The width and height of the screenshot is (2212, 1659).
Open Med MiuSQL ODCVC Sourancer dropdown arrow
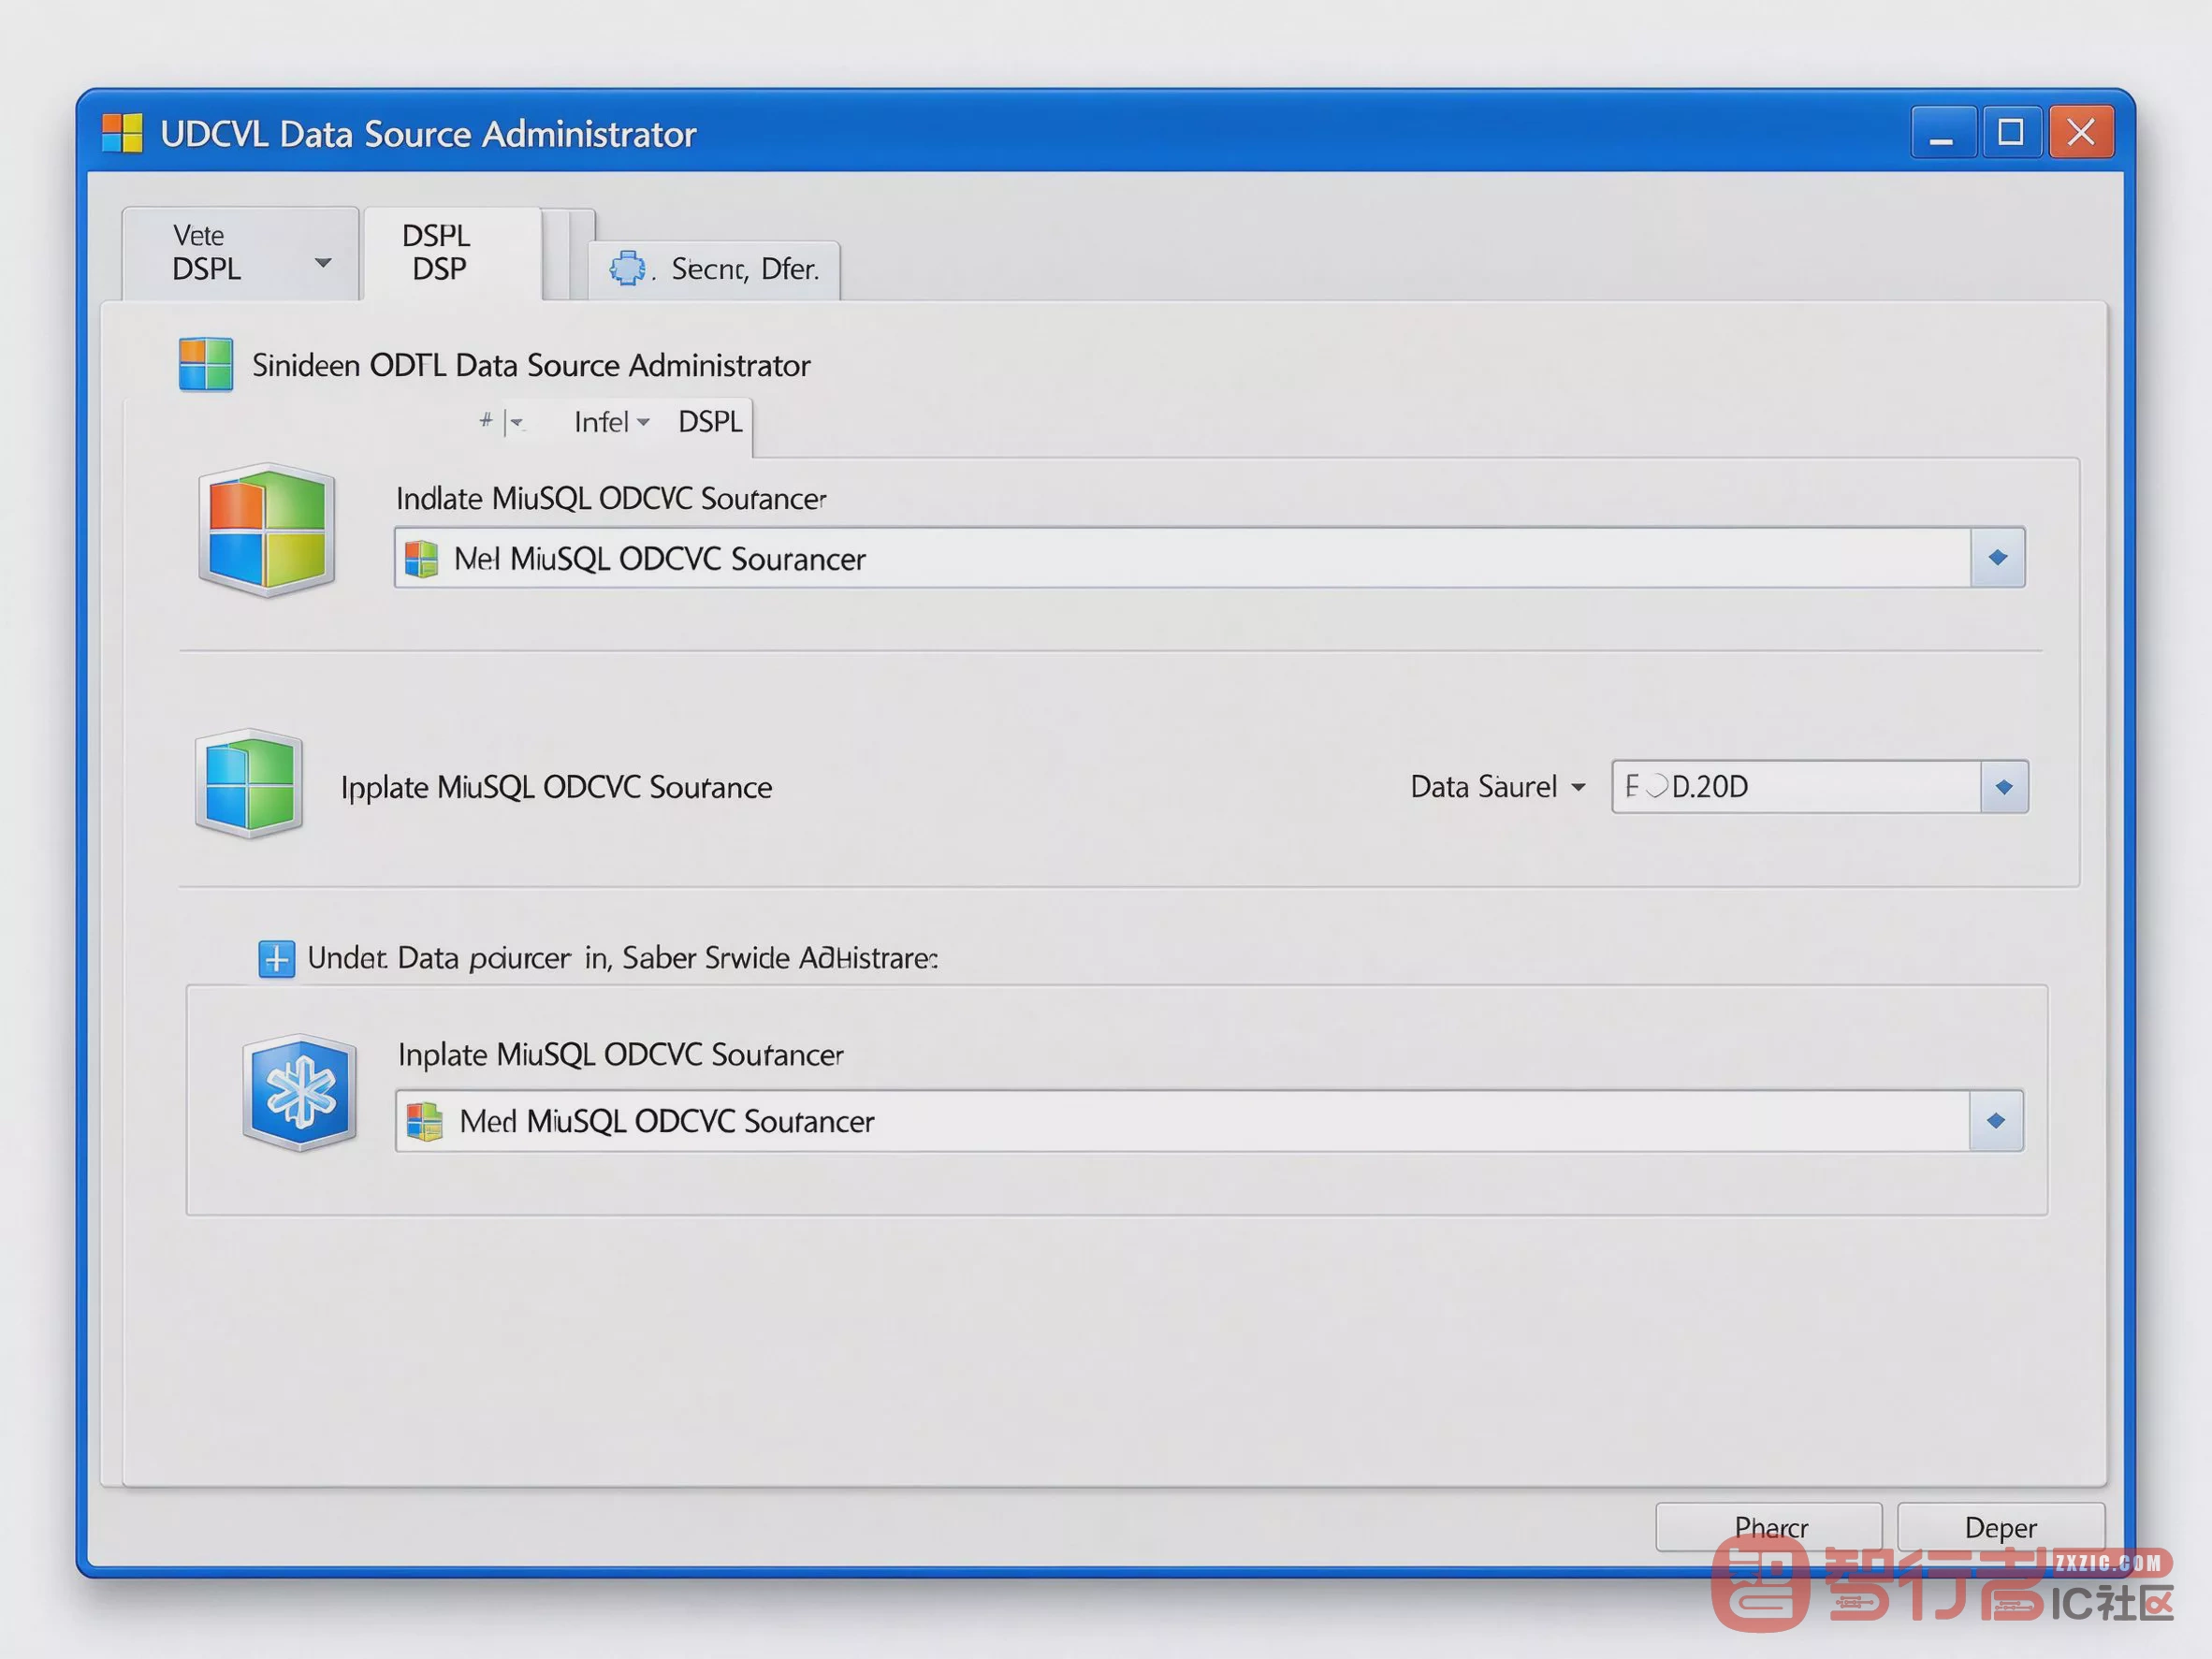point(1996,1121)
